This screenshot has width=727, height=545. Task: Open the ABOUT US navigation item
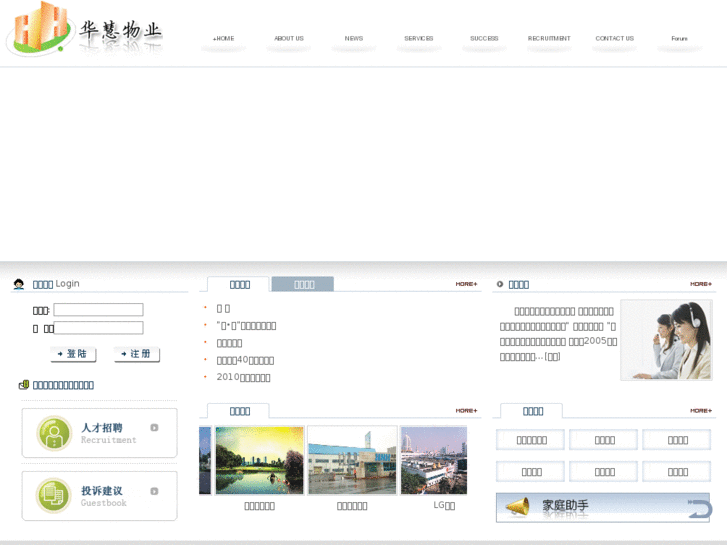289,38
